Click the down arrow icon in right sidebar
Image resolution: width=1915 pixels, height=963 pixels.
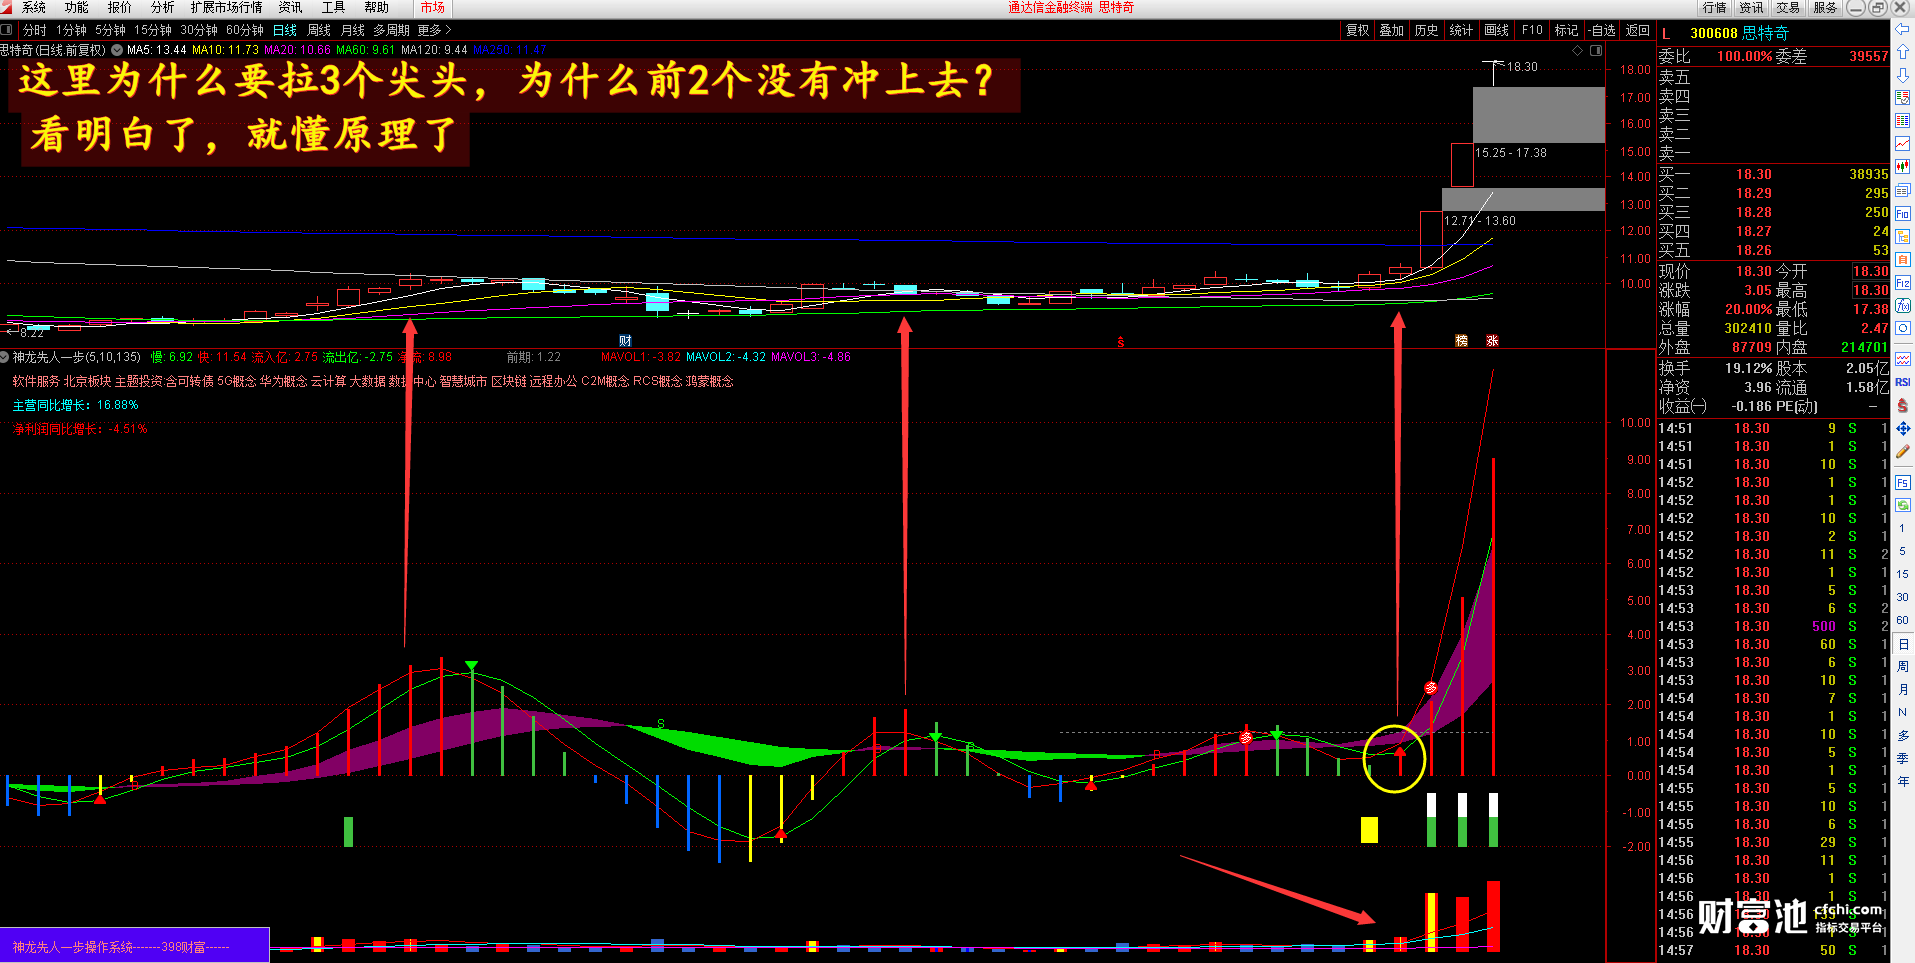[x=1902, y=74]
